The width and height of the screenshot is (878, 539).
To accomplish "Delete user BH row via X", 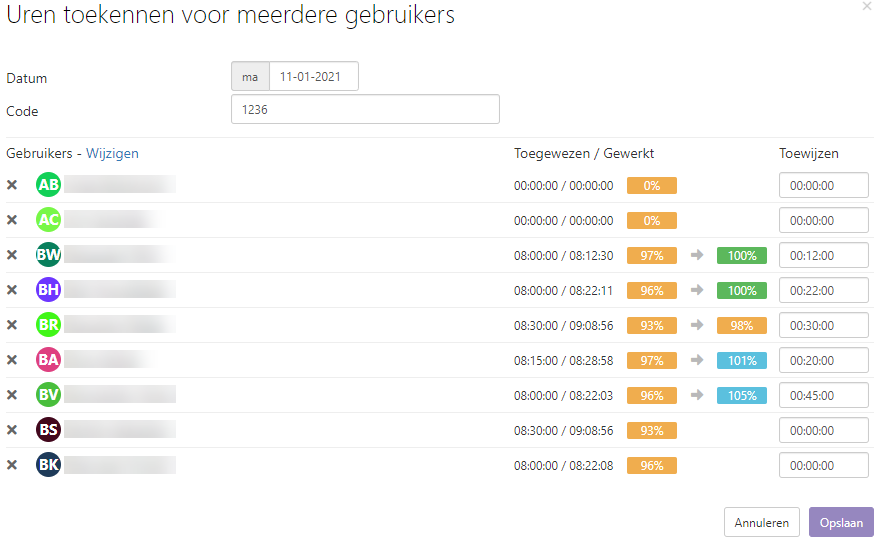I will [x=12, y=290].
